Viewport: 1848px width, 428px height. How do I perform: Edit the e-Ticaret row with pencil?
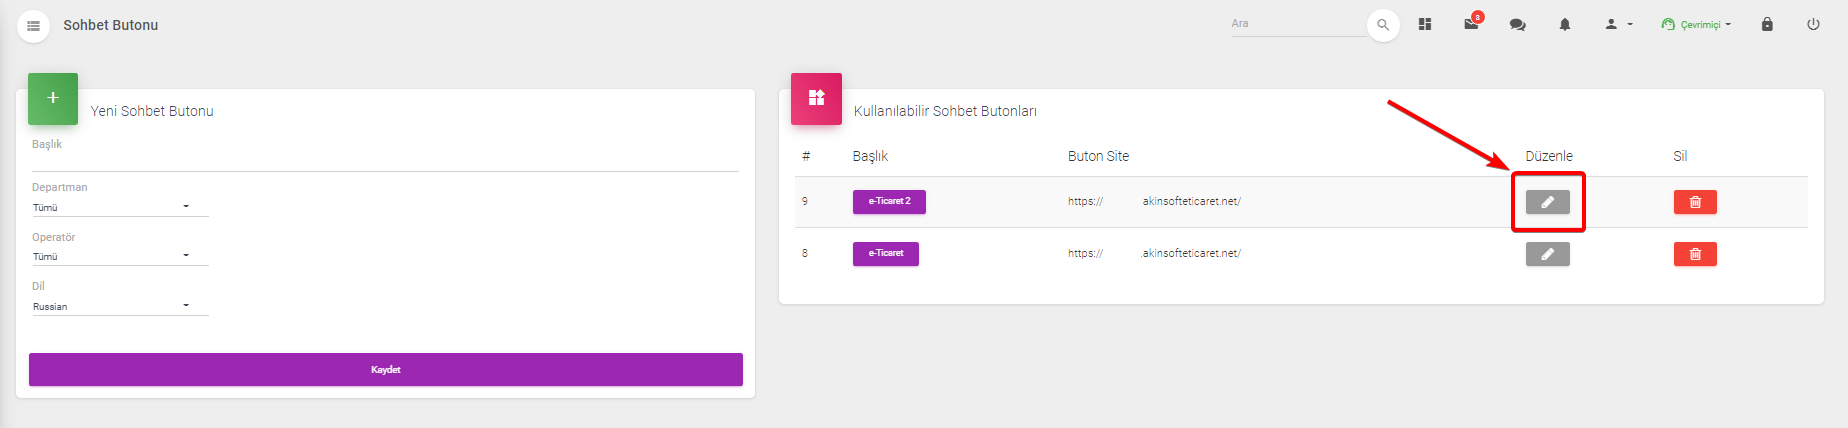[1547, 254]
